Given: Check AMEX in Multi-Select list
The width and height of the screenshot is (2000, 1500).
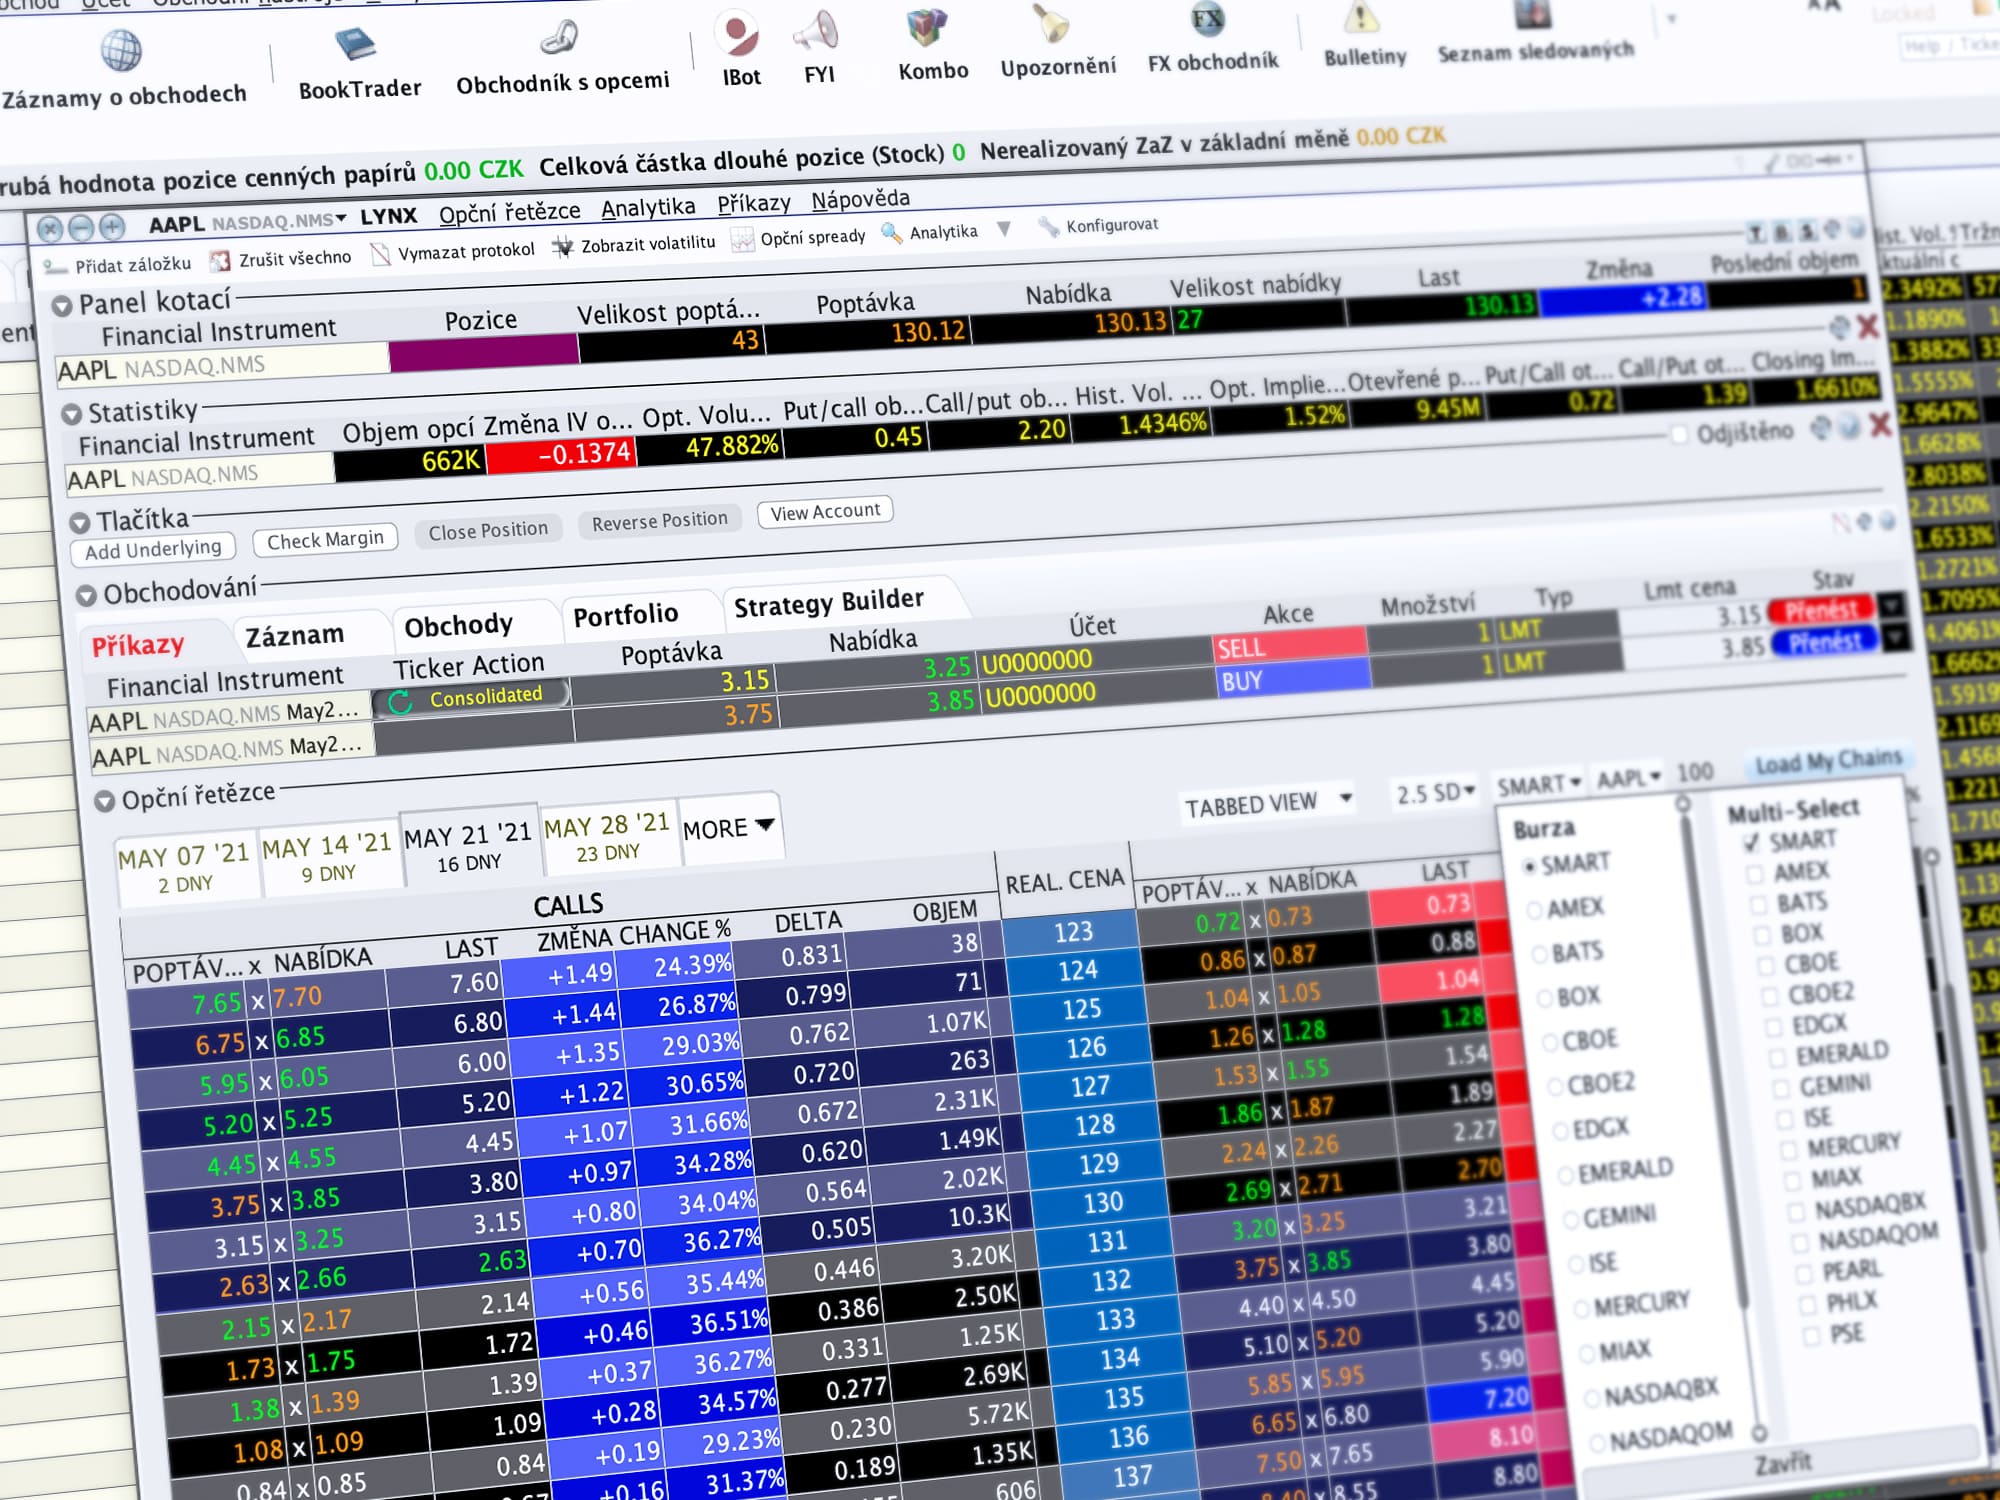Looking at the screenshot, I should 1755,875.
